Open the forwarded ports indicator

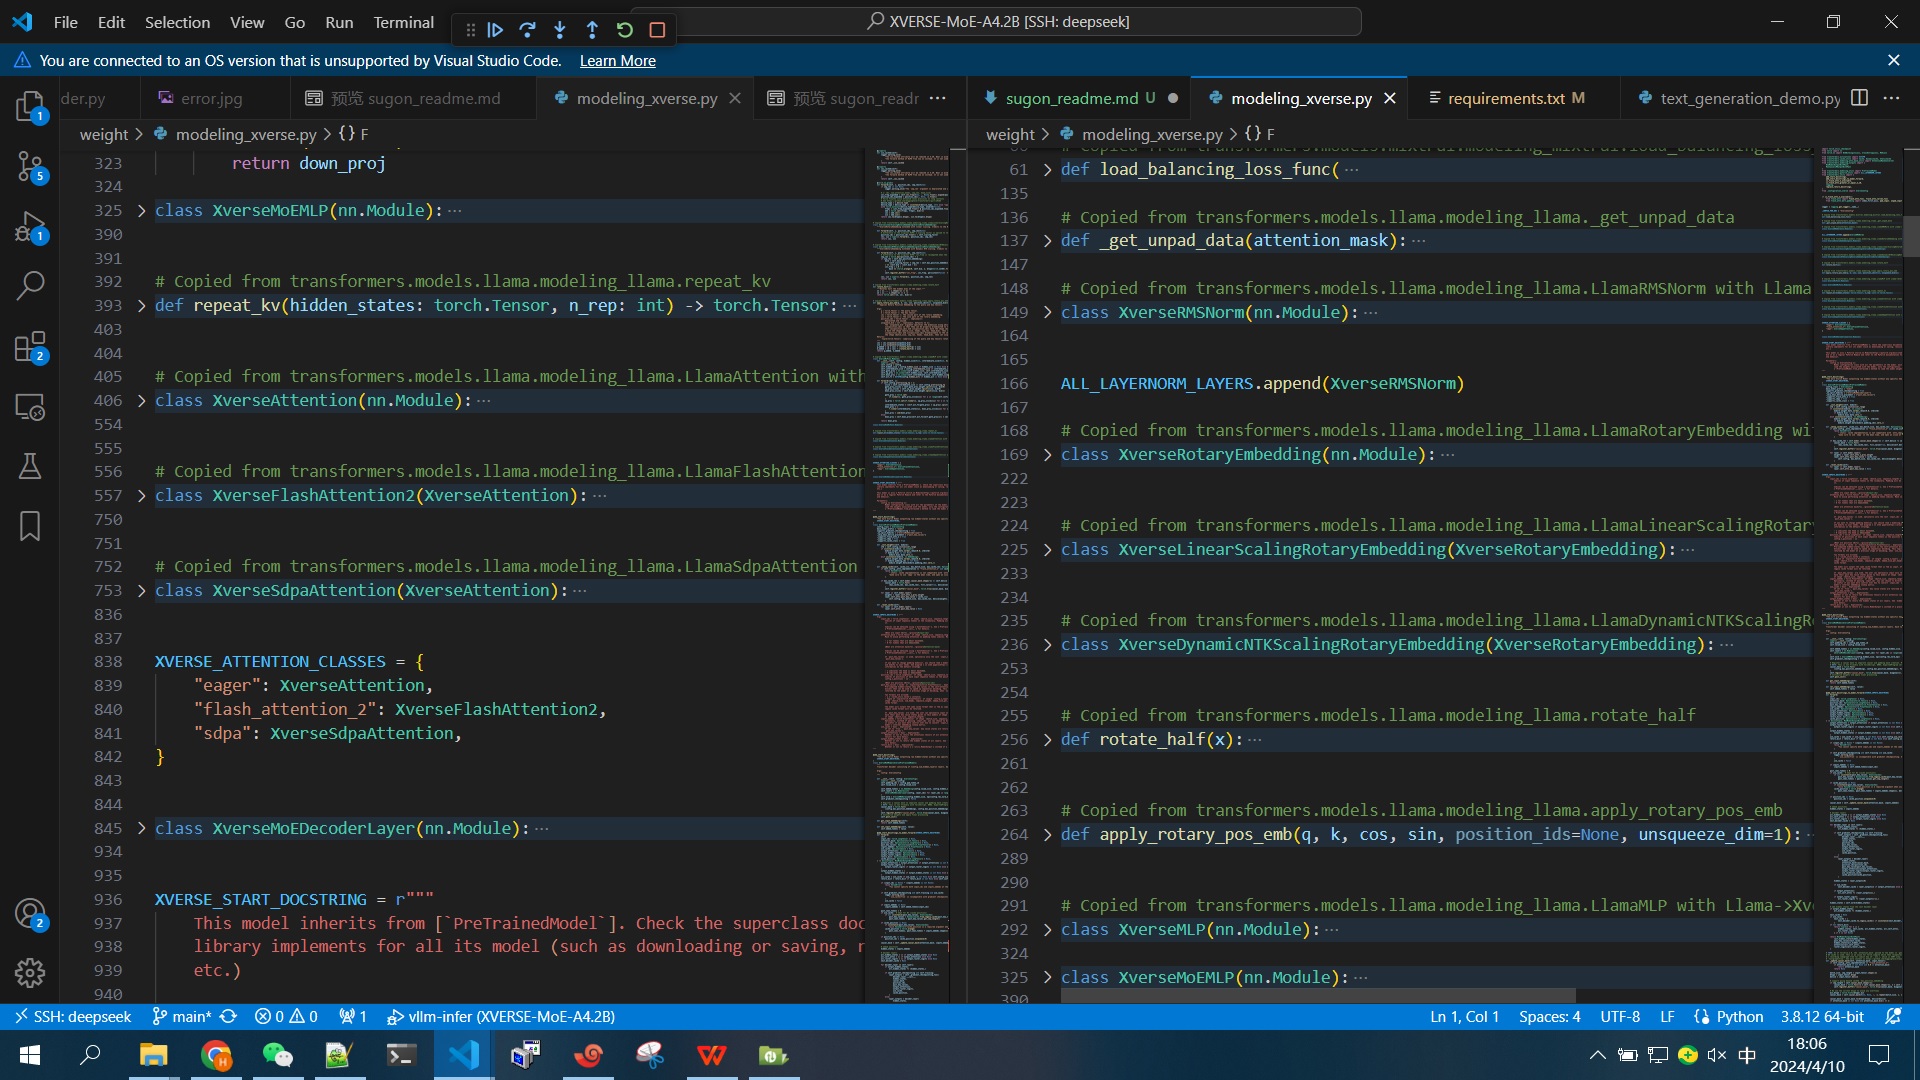click(x=352, y=1016)
